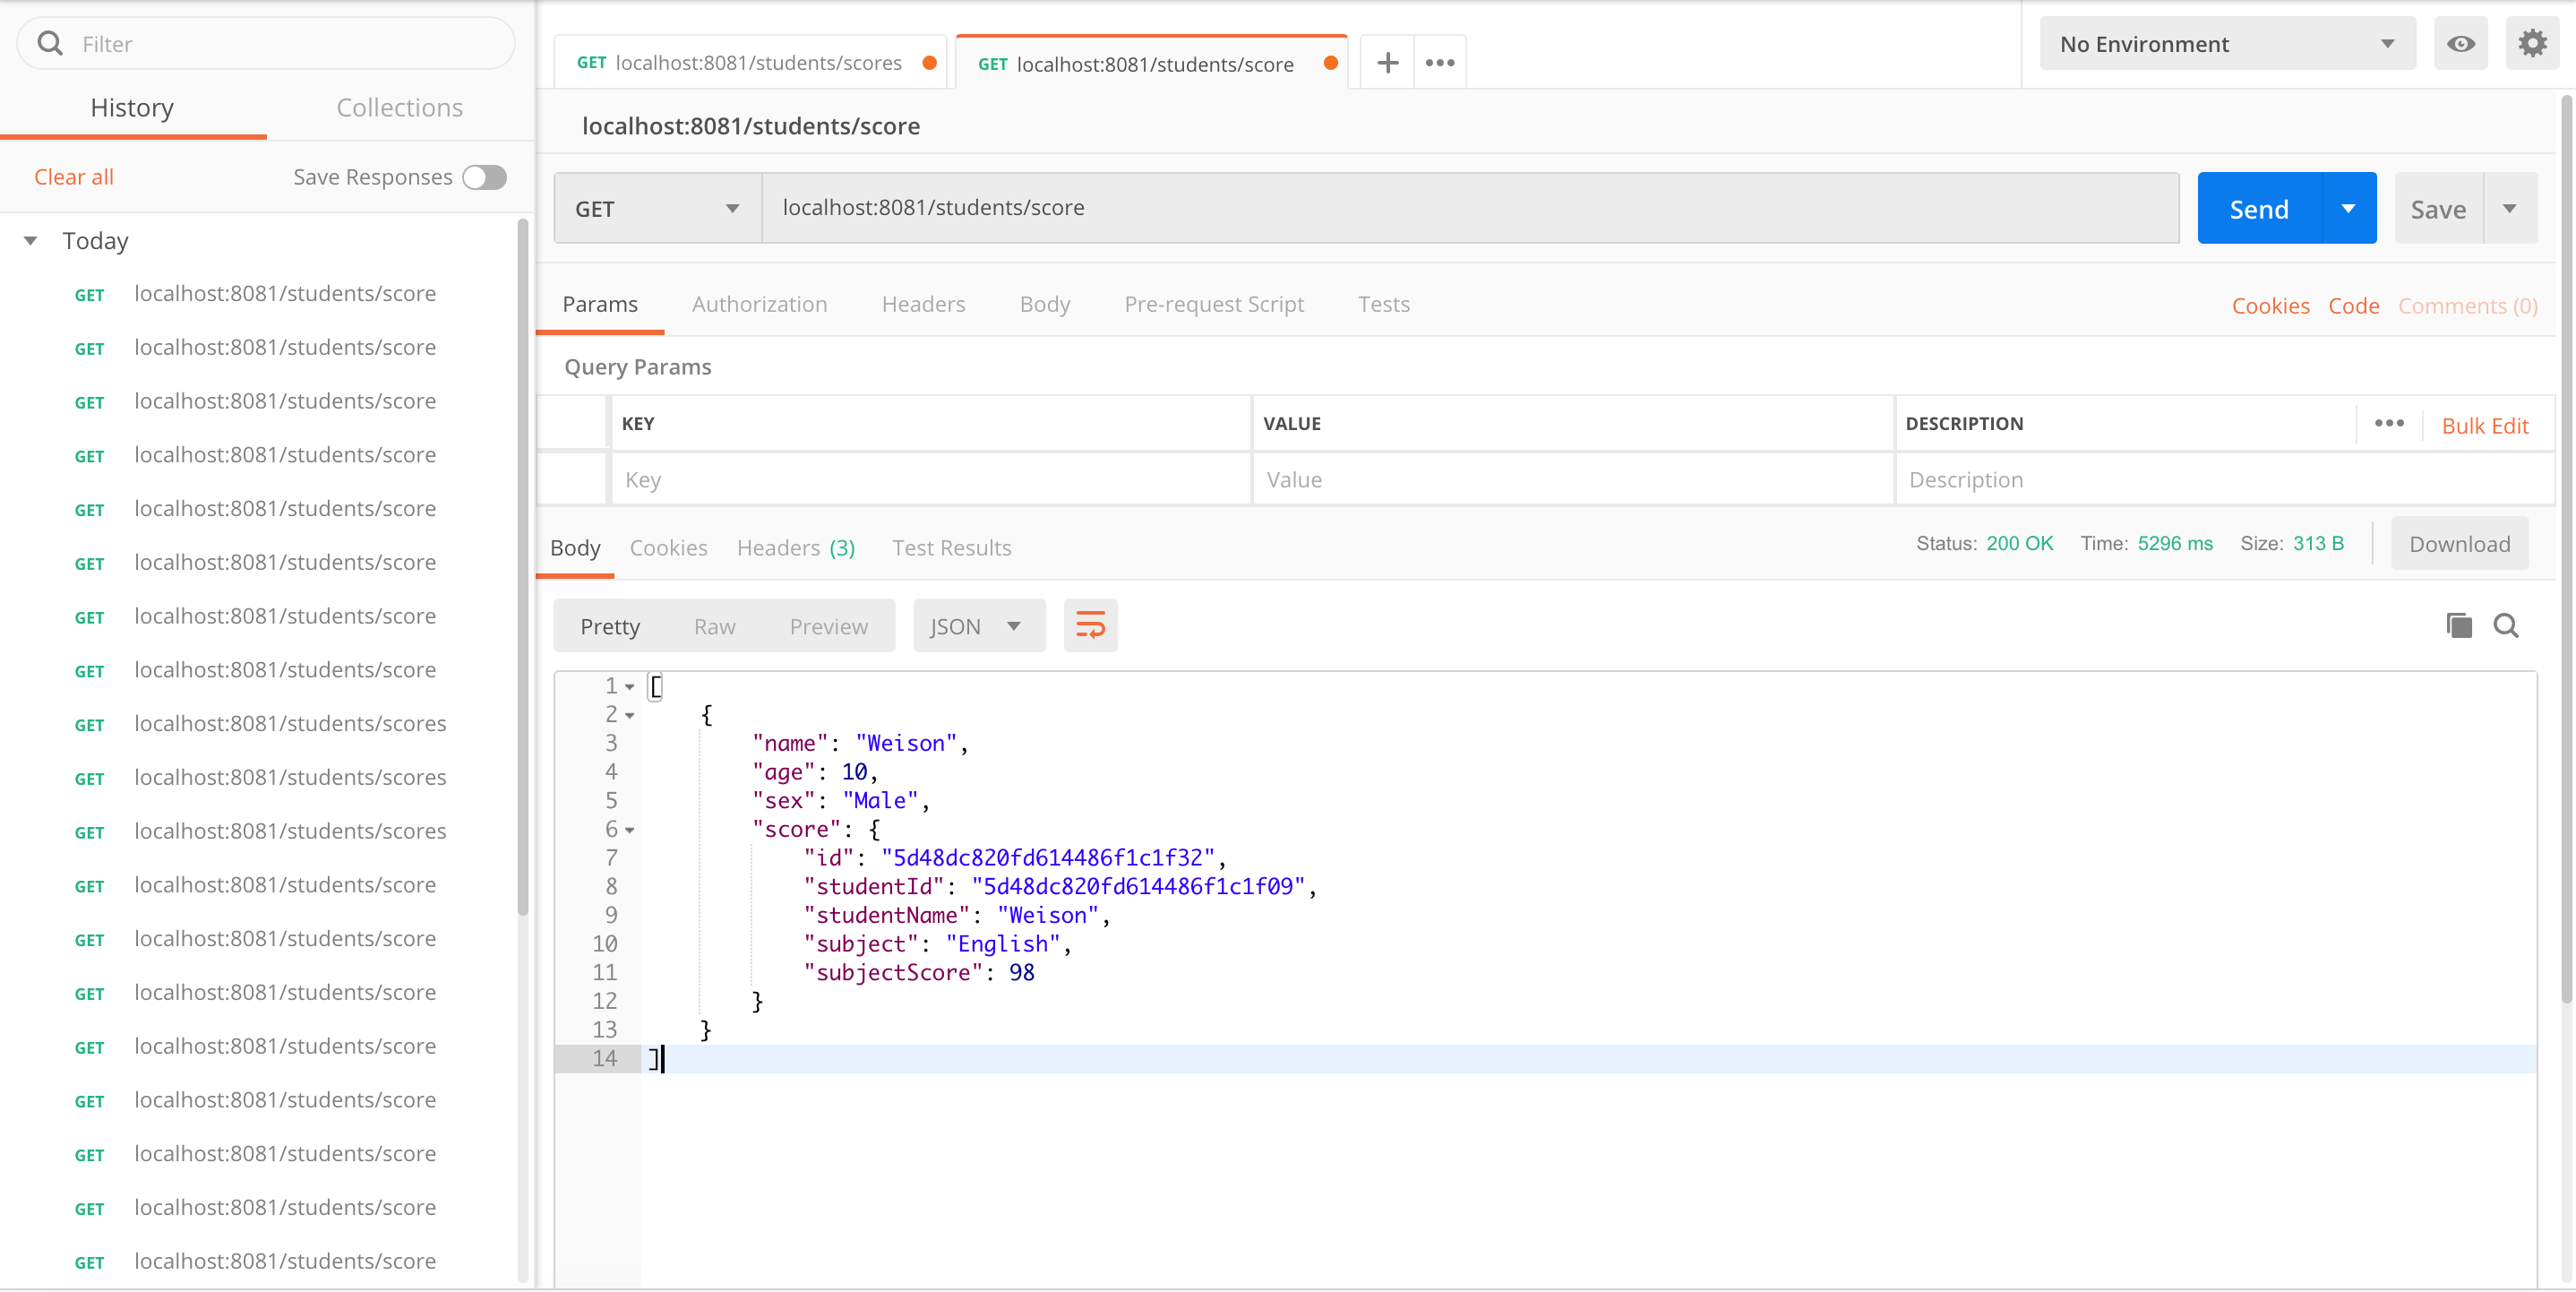Click the request URL input field
Image resolution: width=2576 pixels, height=1292 pixels.
point(1468,208)
